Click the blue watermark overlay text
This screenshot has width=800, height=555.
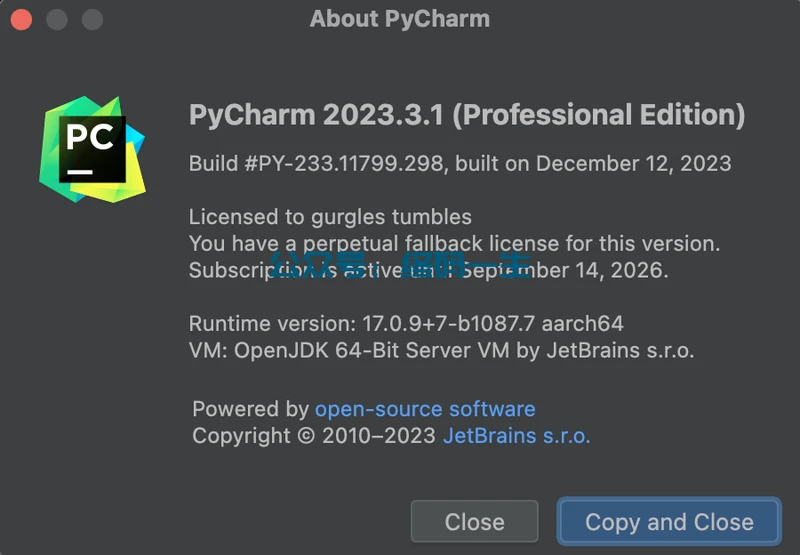click(x=400, y=266)
